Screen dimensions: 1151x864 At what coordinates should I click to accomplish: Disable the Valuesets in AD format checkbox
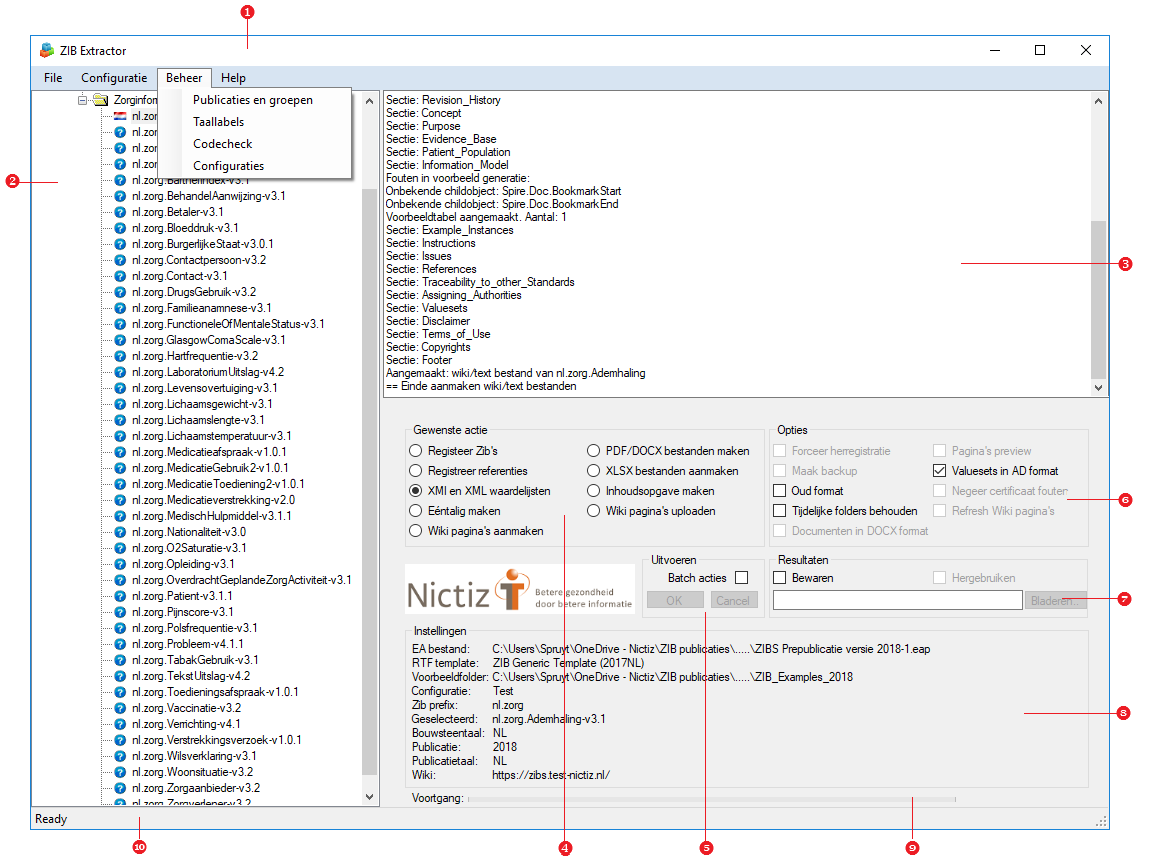pyautogui.click(x=939, y=471)
